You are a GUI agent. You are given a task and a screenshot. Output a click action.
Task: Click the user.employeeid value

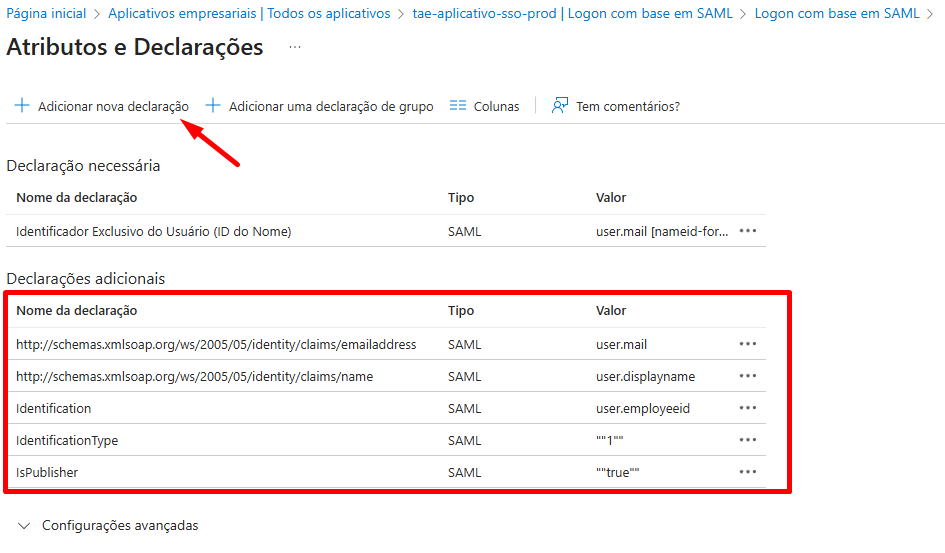pos(643,408)
